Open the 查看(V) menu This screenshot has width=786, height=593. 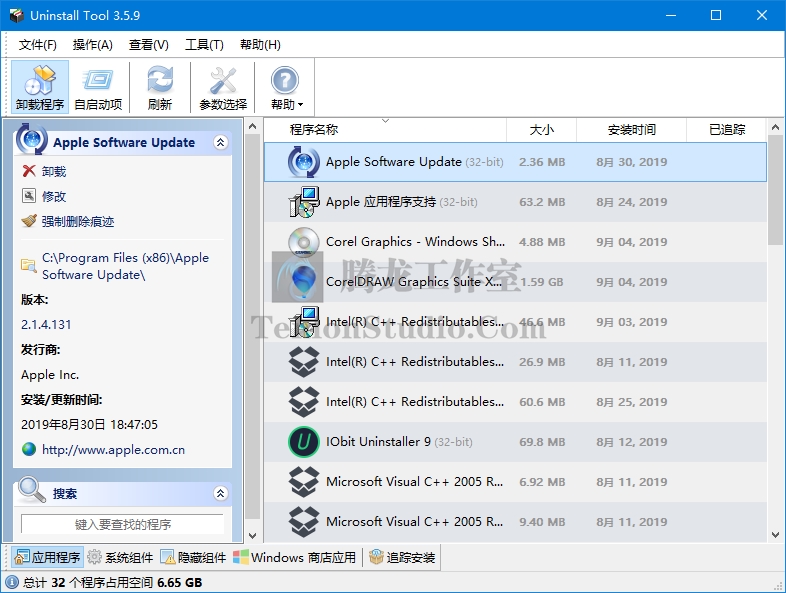tap(149, 45)
